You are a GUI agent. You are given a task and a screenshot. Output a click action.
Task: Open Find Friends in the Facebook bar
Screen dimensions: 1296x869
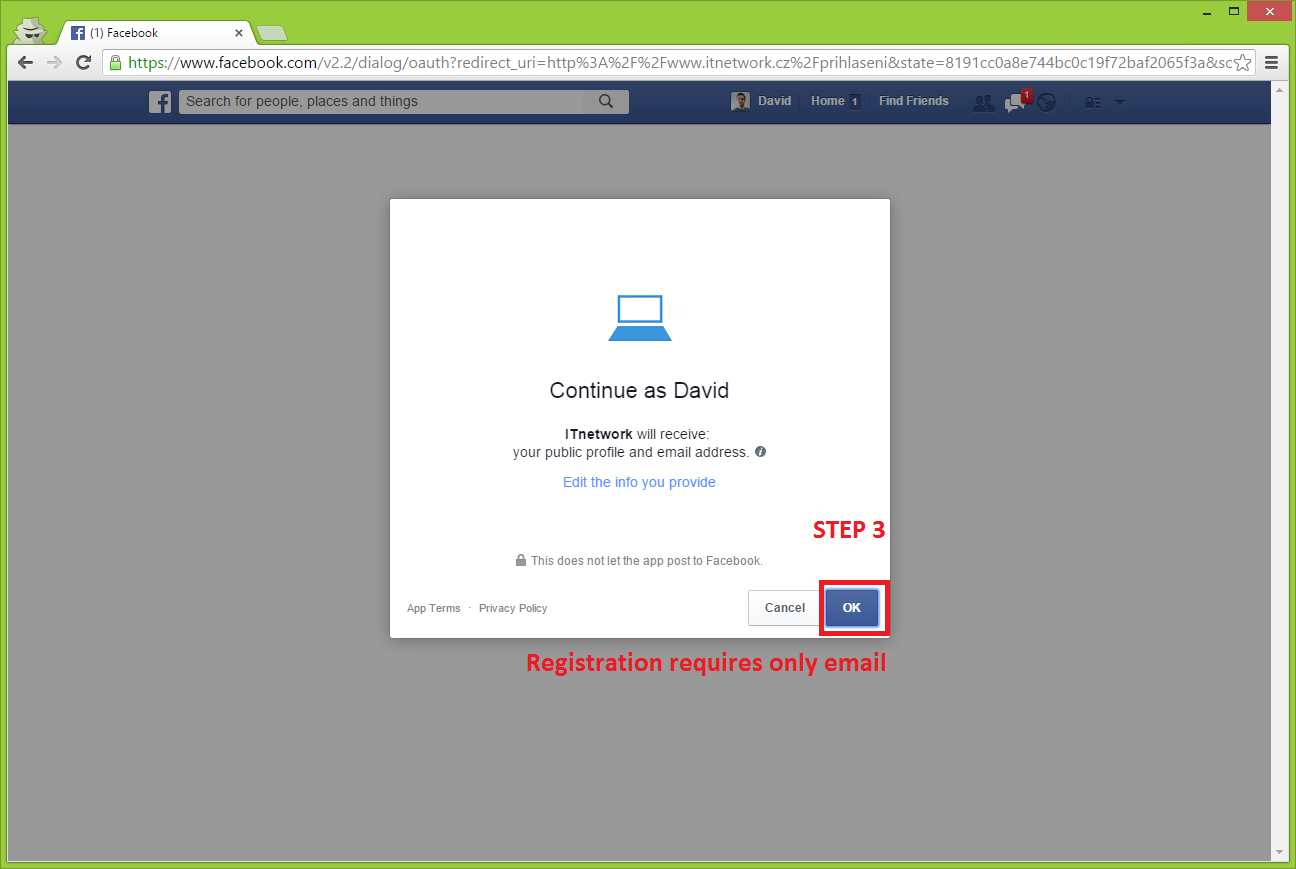tap(914, 101)
